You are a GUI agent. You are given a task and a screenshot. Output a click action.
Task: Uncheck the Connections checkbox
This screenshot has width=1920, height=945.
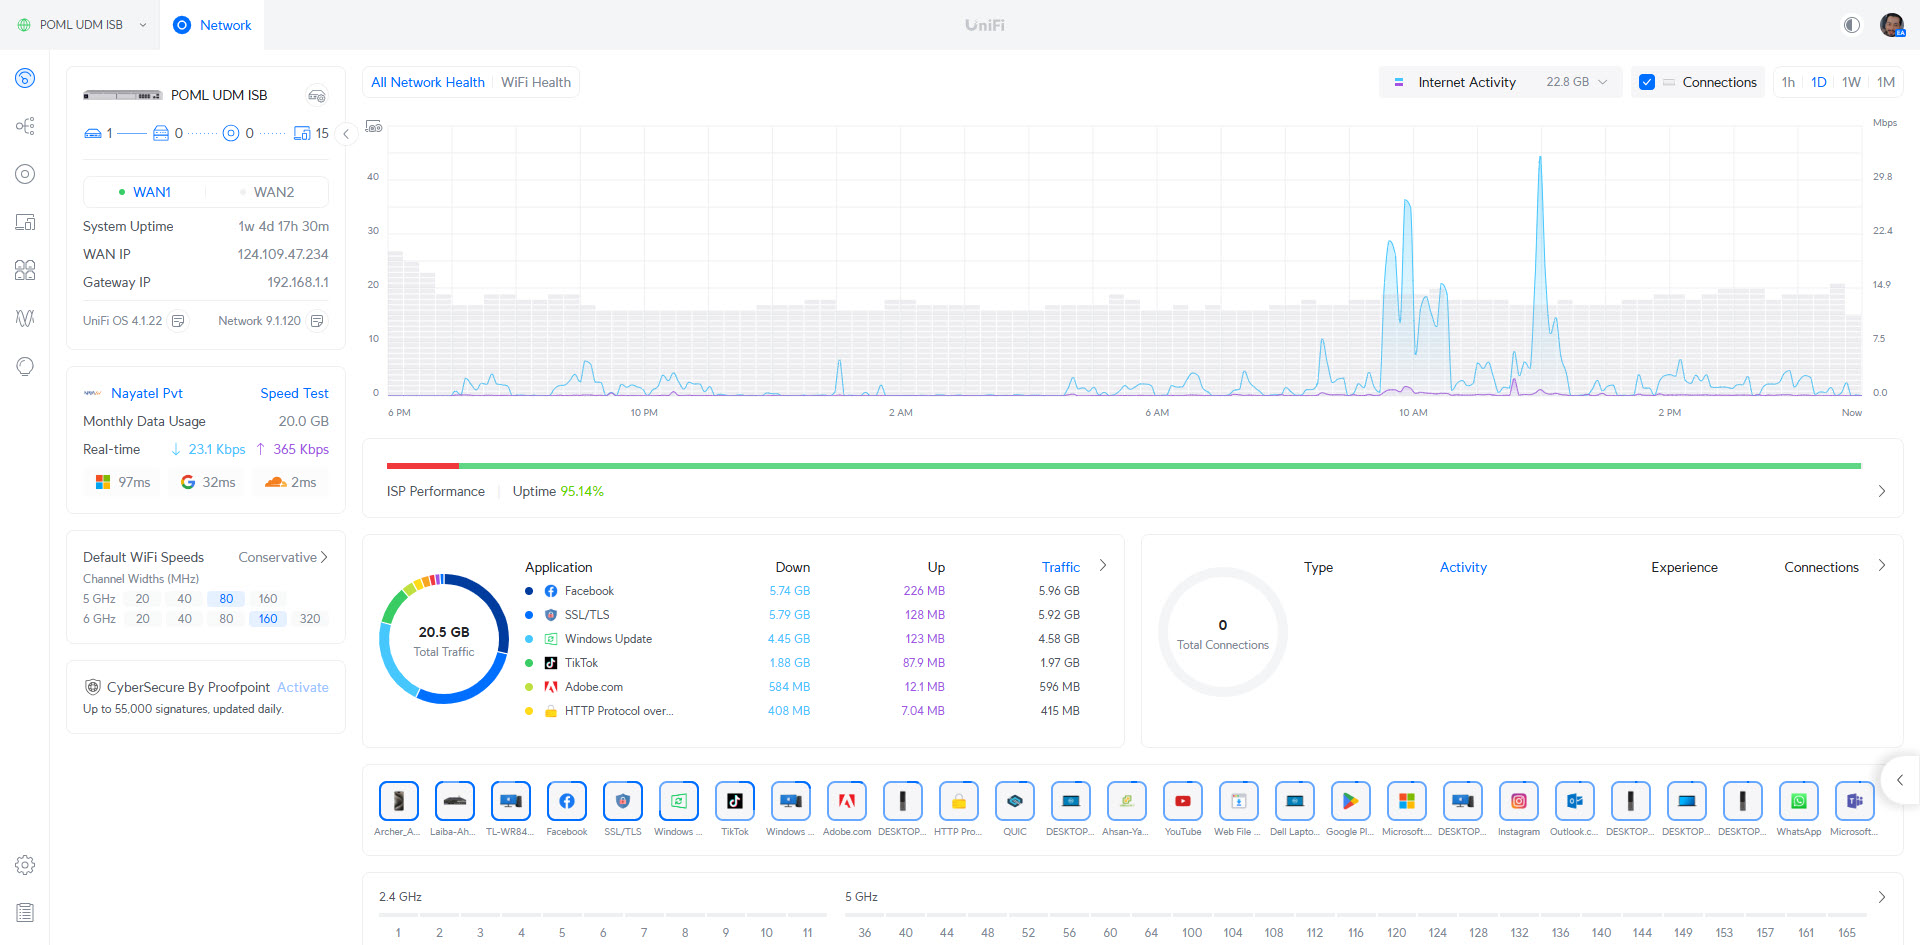[1647, 82]
